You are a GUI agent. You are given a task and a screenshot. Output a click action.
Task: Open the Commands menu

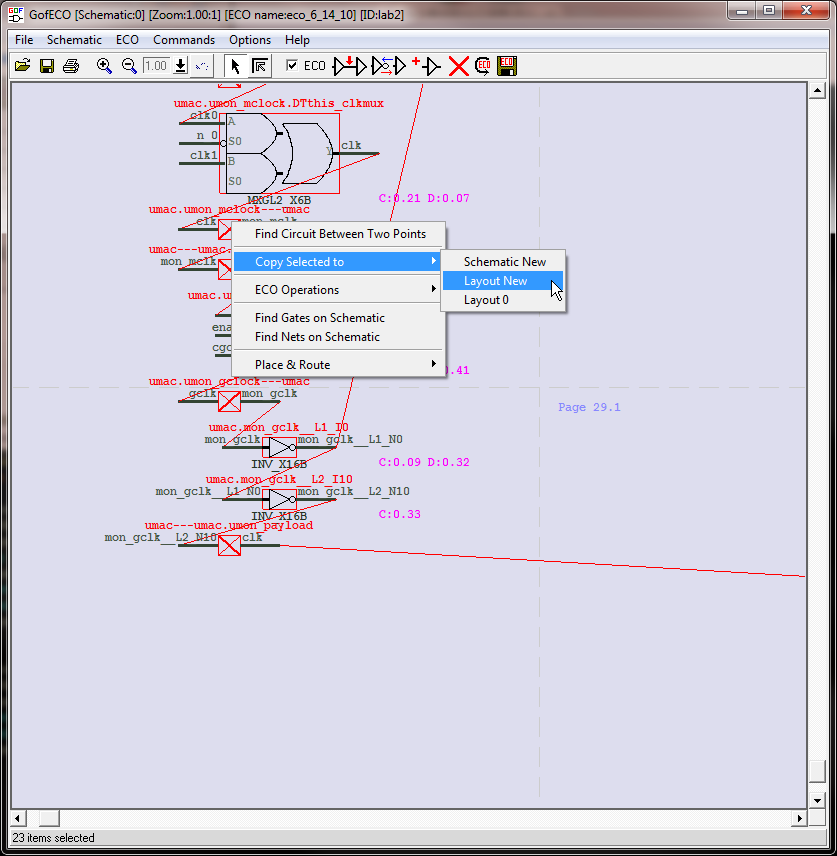(x=183, y=40)
